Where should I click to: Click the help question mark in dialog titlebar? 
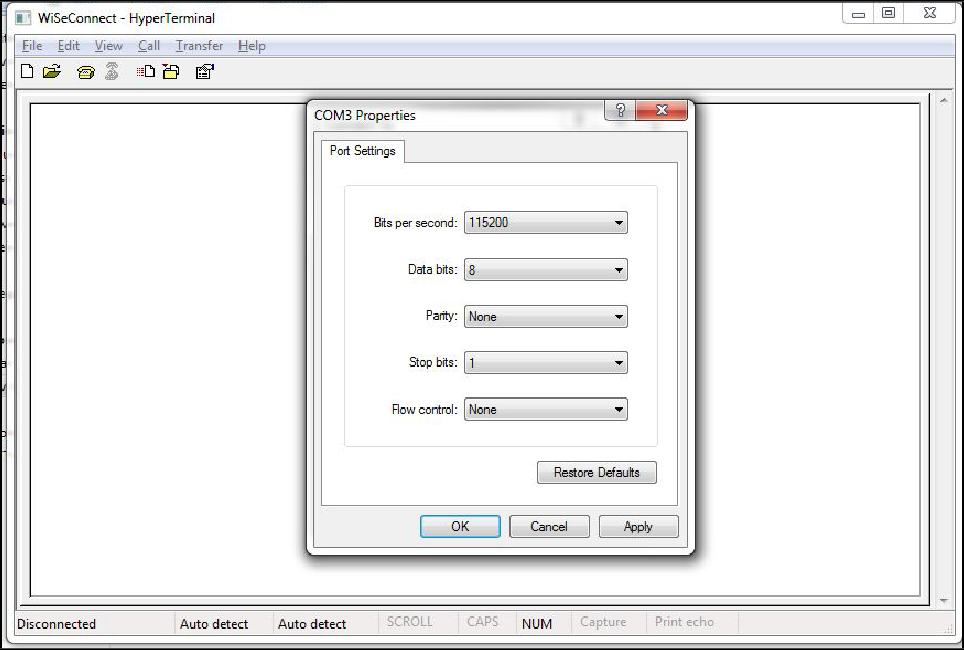click(619, 110)
